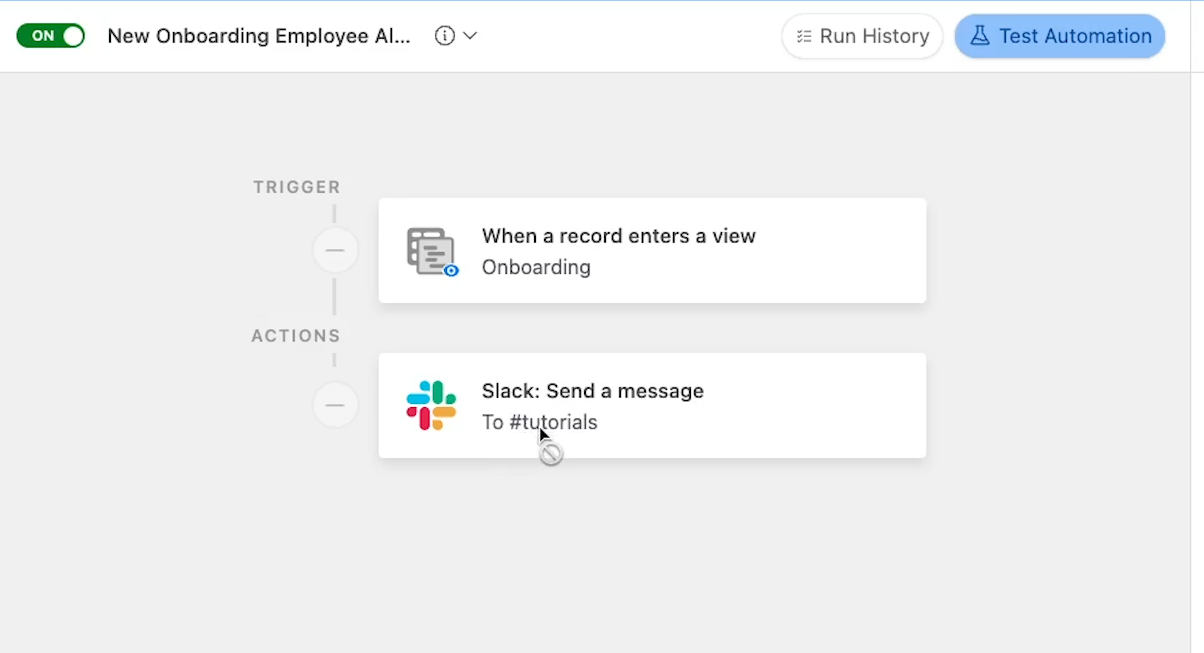Viewport: 1204px width, 653px height.
Task: Open the automation info icon
Action: [x=445, y=36]
